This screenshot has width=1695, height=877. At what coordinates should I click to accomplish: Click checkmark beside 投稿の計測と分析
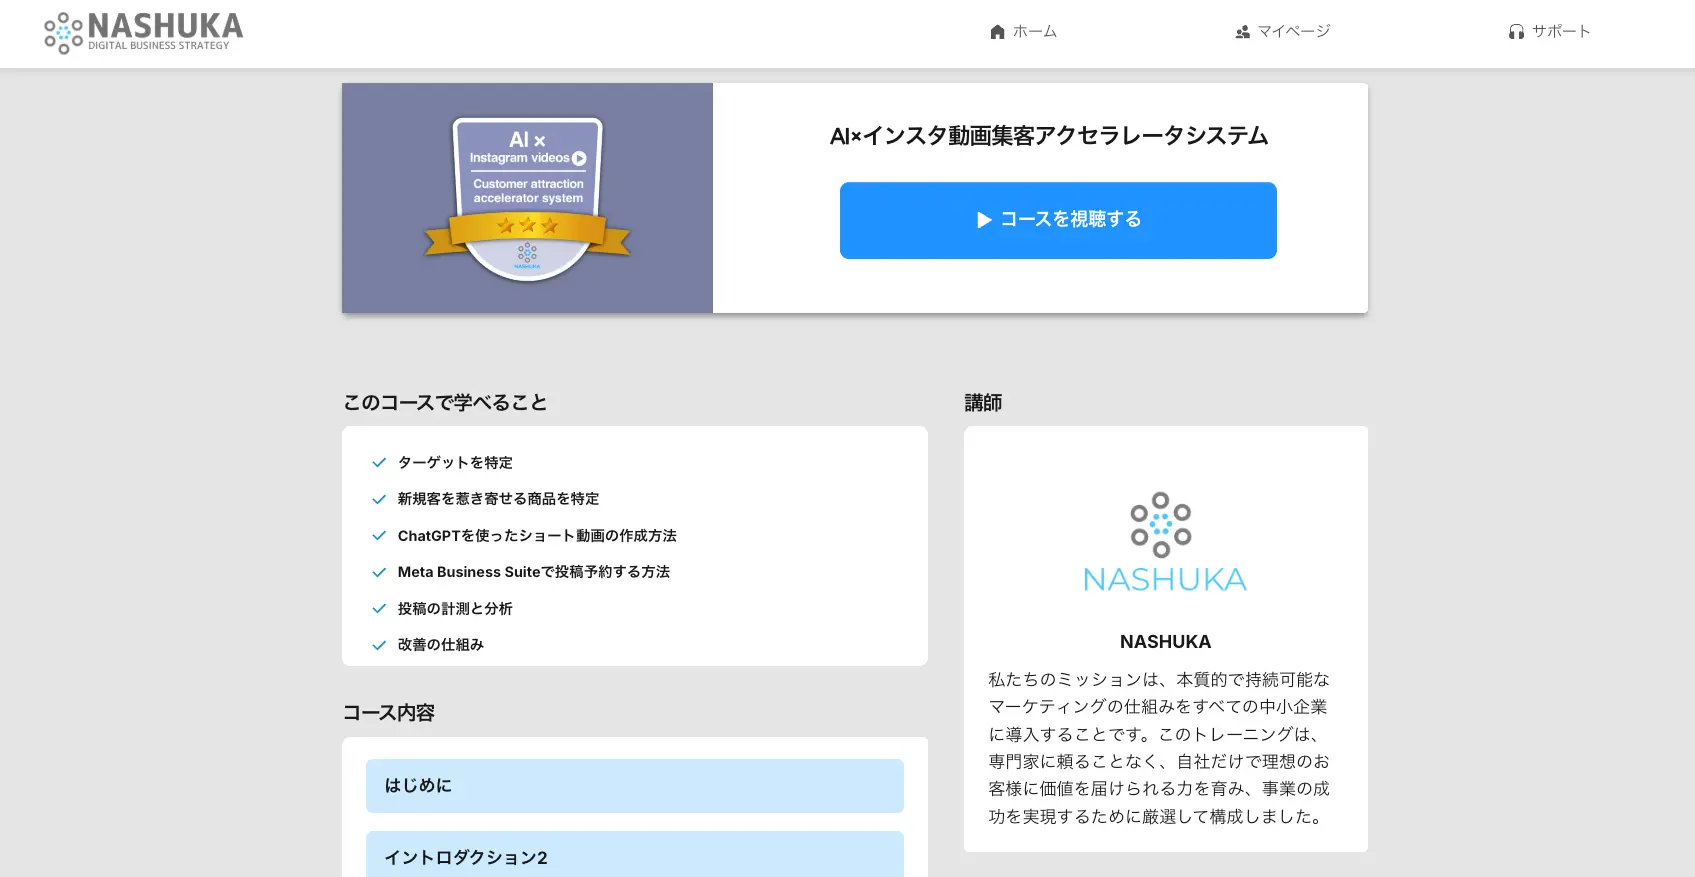click(379, 609)
